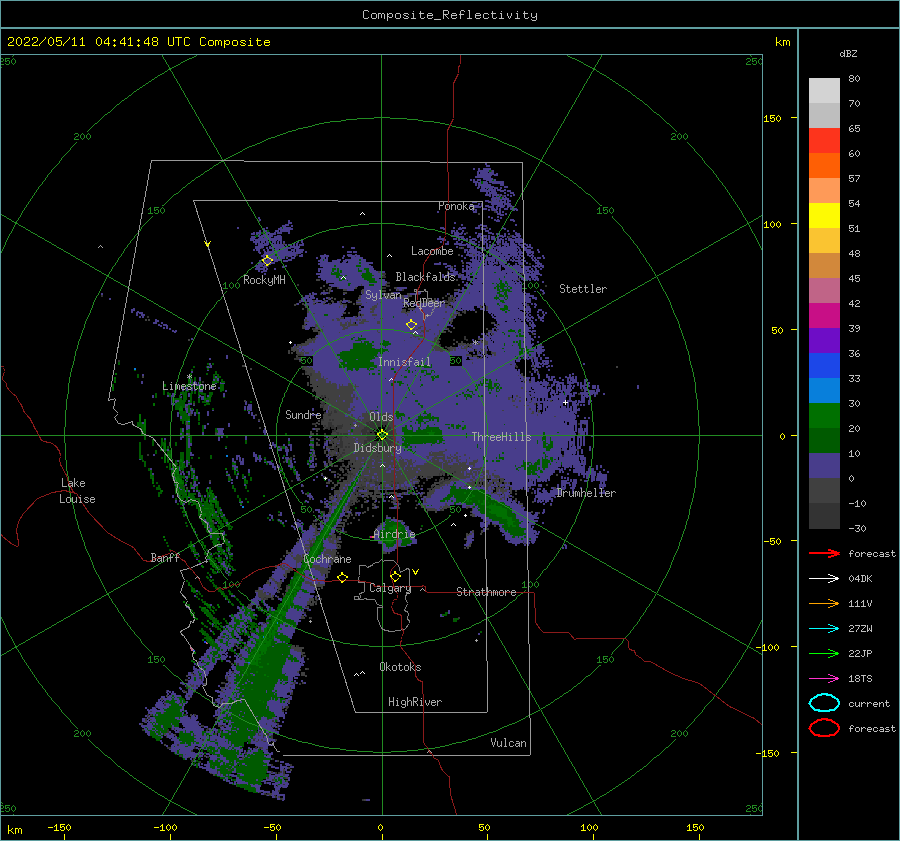900x841 pixels.
Task: Click the -30 dBZ value label
Action: pyautogui.click(x=857, y=528)
